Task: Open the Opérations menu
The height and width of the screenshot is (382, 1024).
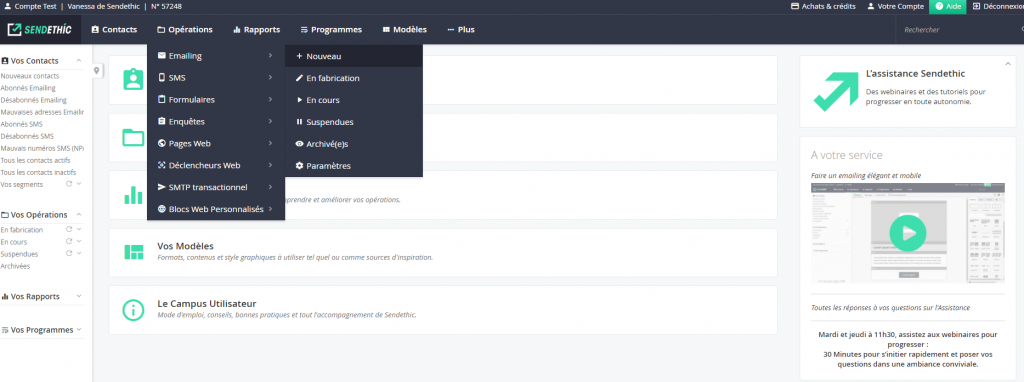Action: pos(185,29)
